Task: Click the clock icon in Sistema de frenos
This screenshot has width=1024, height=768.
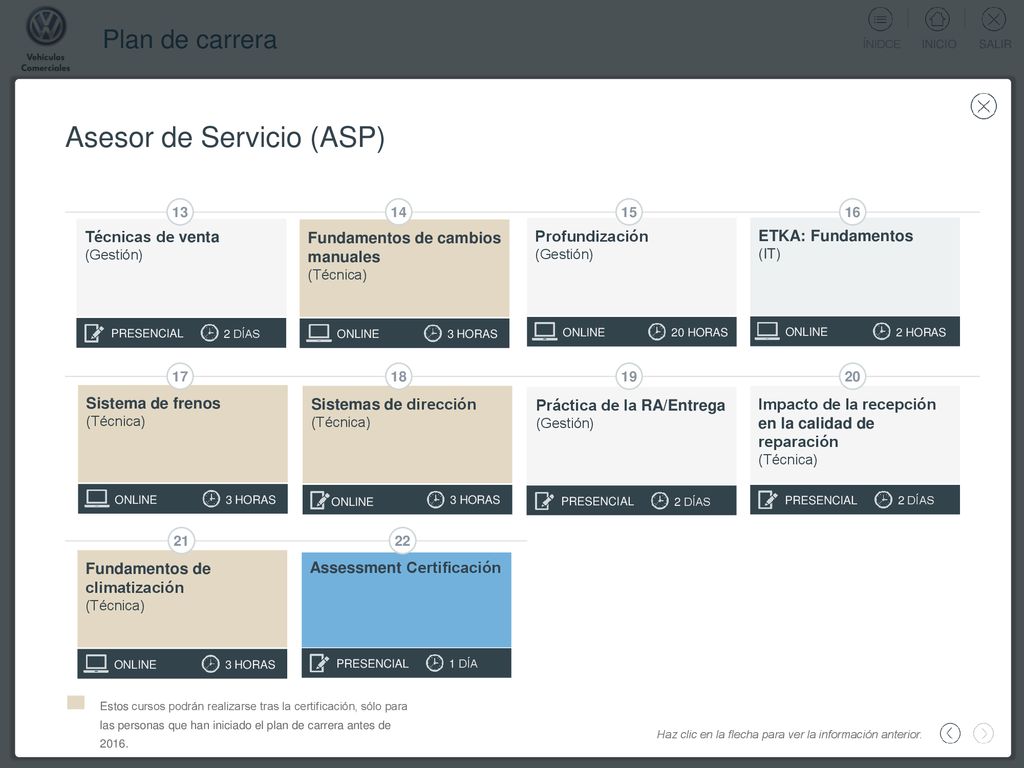Action: coord(211,499)
